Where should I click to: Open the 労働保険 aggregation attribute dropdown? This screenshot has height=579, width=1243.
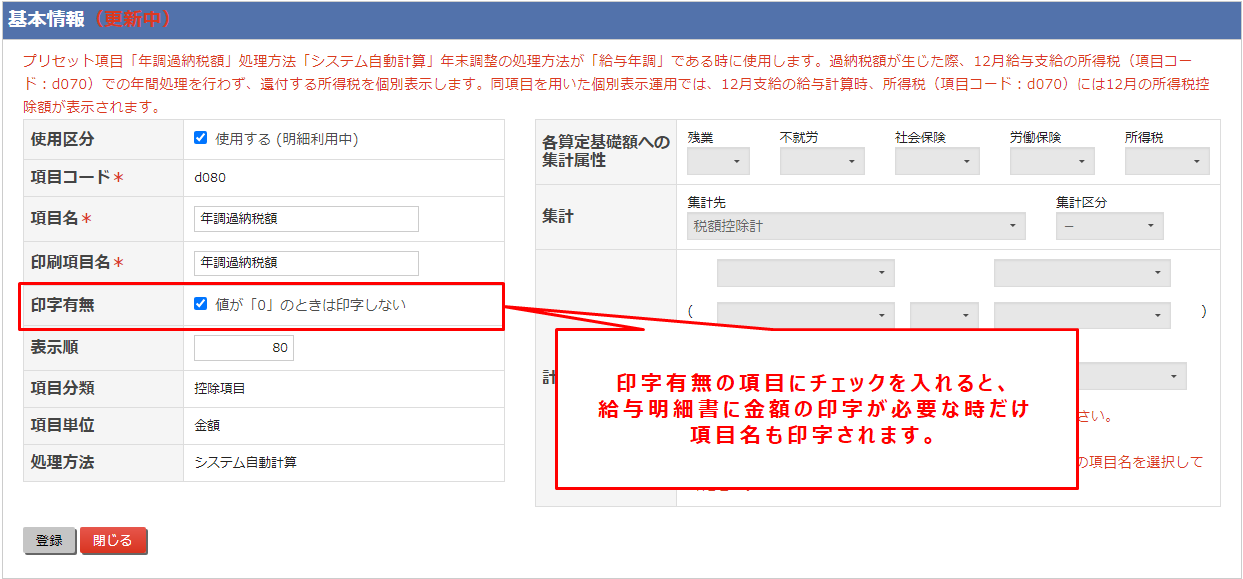1051,160
